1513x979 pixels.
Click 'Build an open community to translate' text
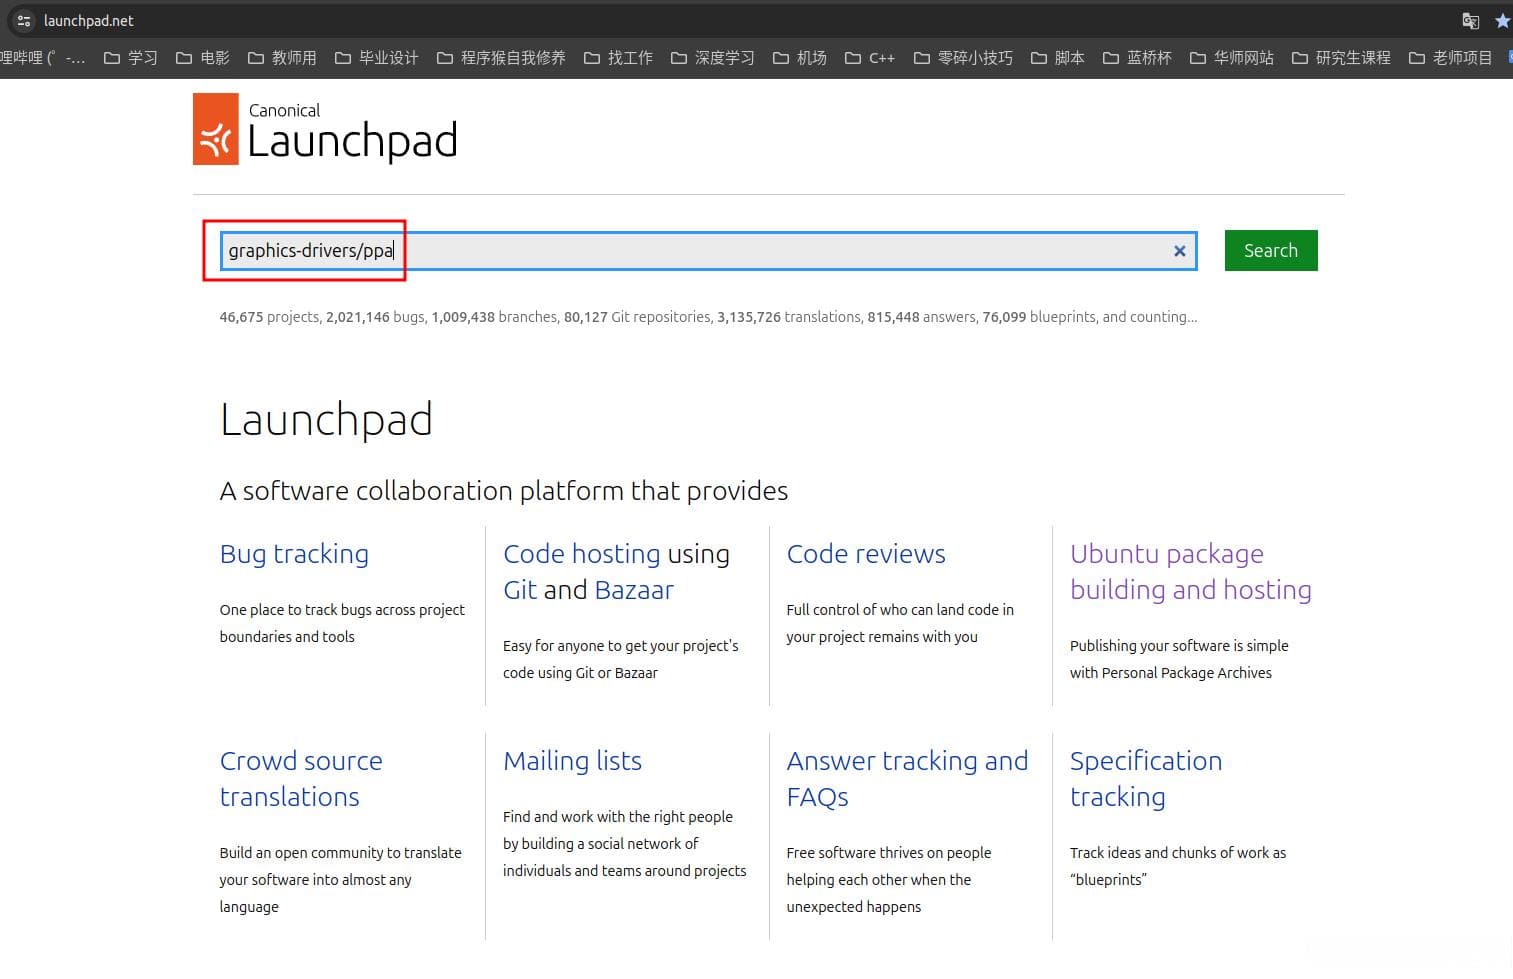point(341,880)
